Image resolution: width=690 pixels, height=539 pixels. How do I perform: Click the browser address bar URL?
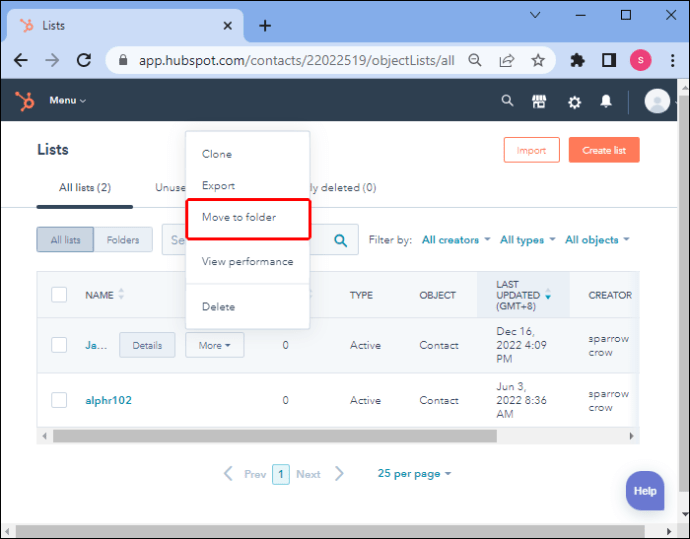[297, 60]
